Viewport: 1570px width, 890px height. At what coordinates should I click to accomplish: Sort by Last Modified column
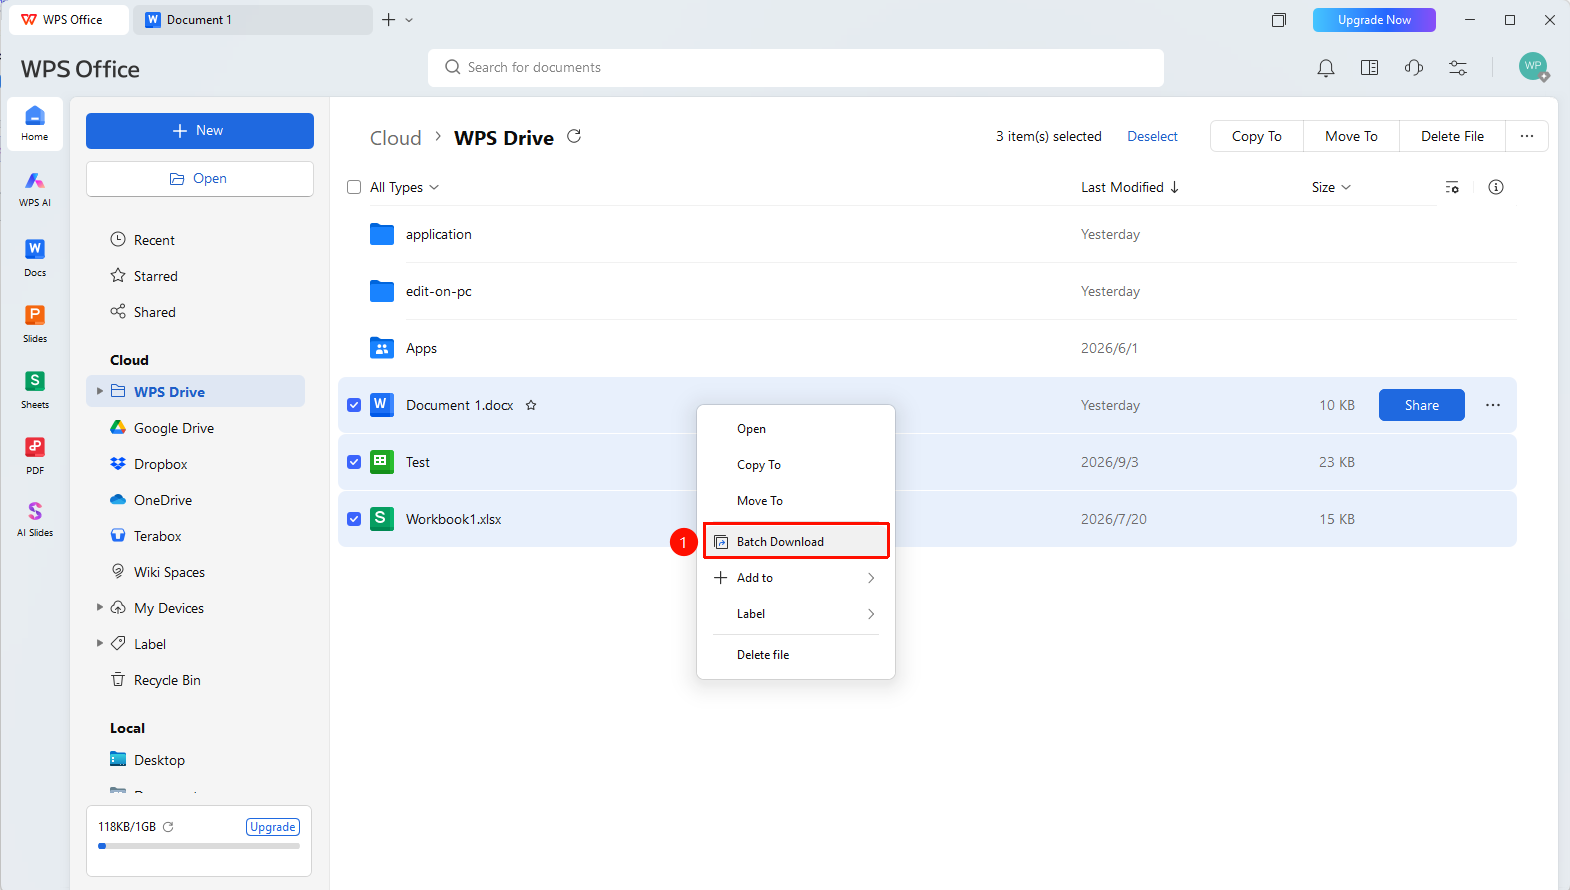pyautogui.click(x=1130, y=187)
